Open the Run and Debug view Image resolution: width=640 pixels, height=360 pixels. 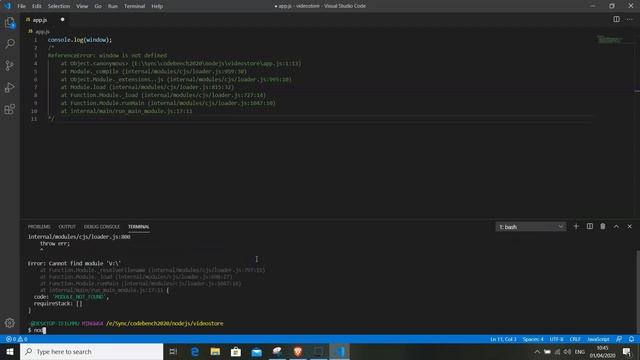click(10, 87)
